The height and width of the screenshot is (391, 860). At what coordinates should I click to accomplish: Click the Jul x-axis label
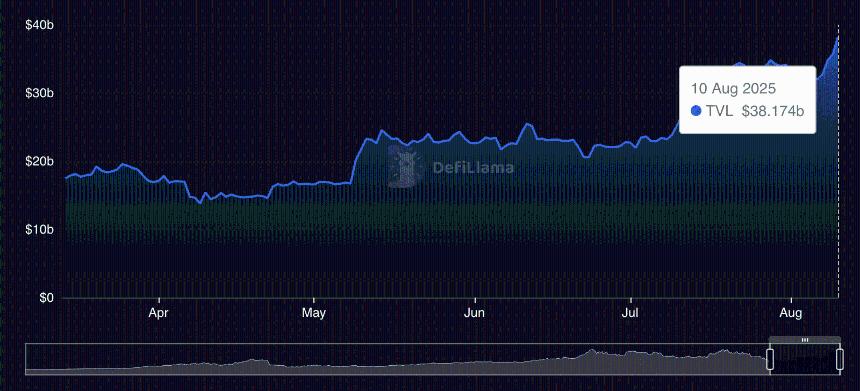click(x=631, y=314)
